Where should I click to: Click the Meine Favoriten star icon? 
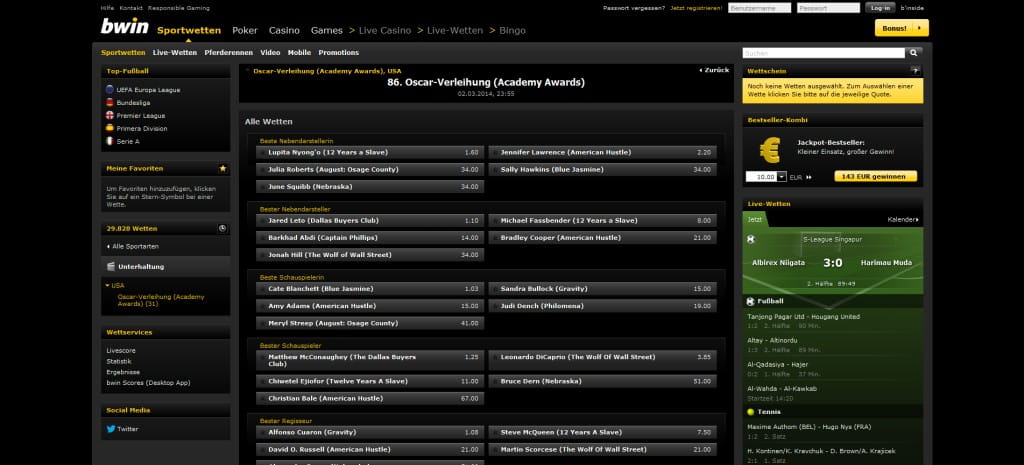tap(223, 168)
